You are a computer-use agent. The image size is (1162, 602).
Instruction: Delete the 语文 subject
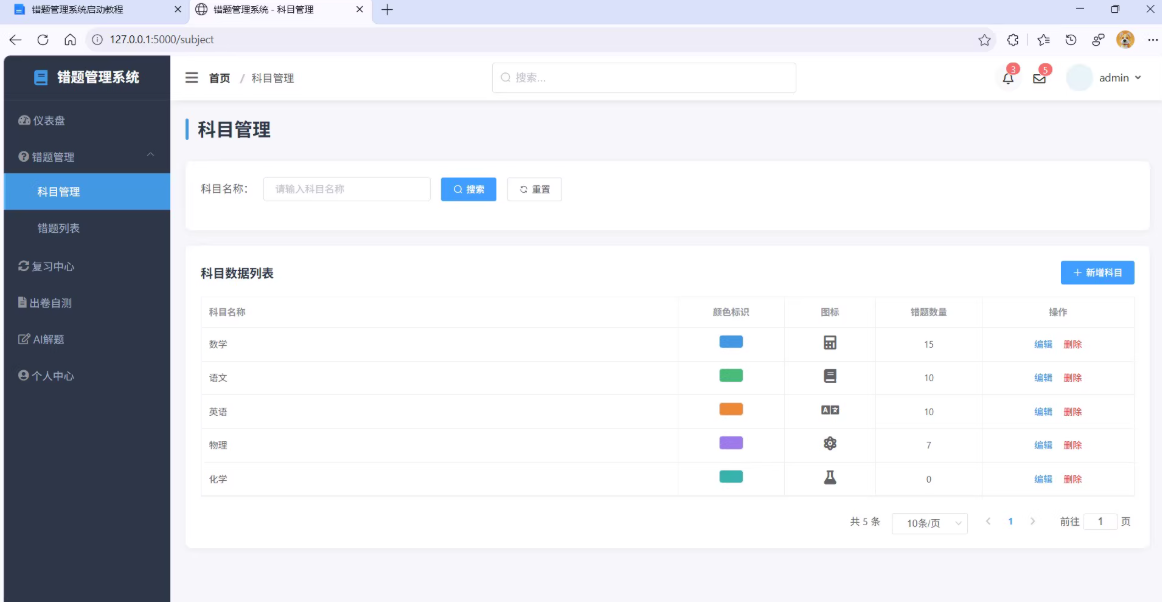click(x=1072, y=377)
